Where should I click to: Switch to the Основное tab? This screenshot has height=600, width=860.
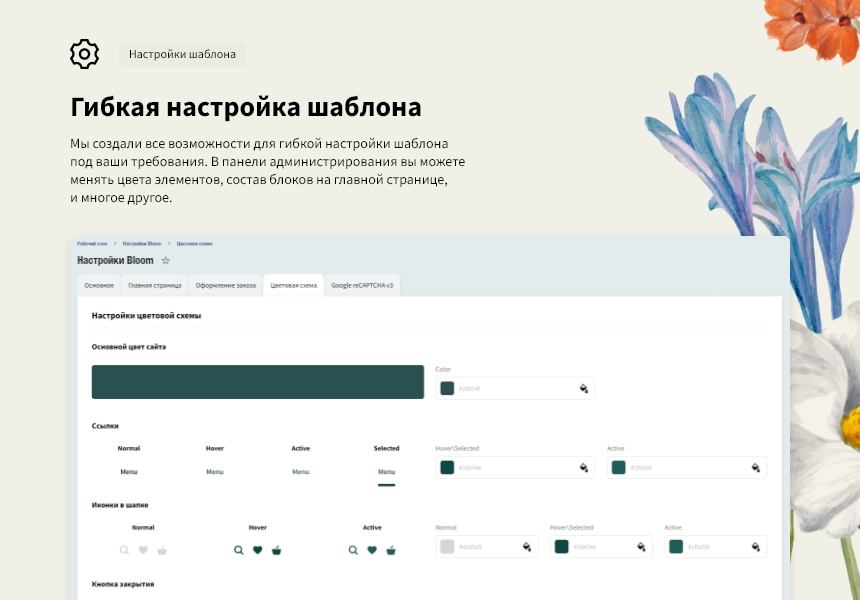pyautogui.click(x=101, y=284)
